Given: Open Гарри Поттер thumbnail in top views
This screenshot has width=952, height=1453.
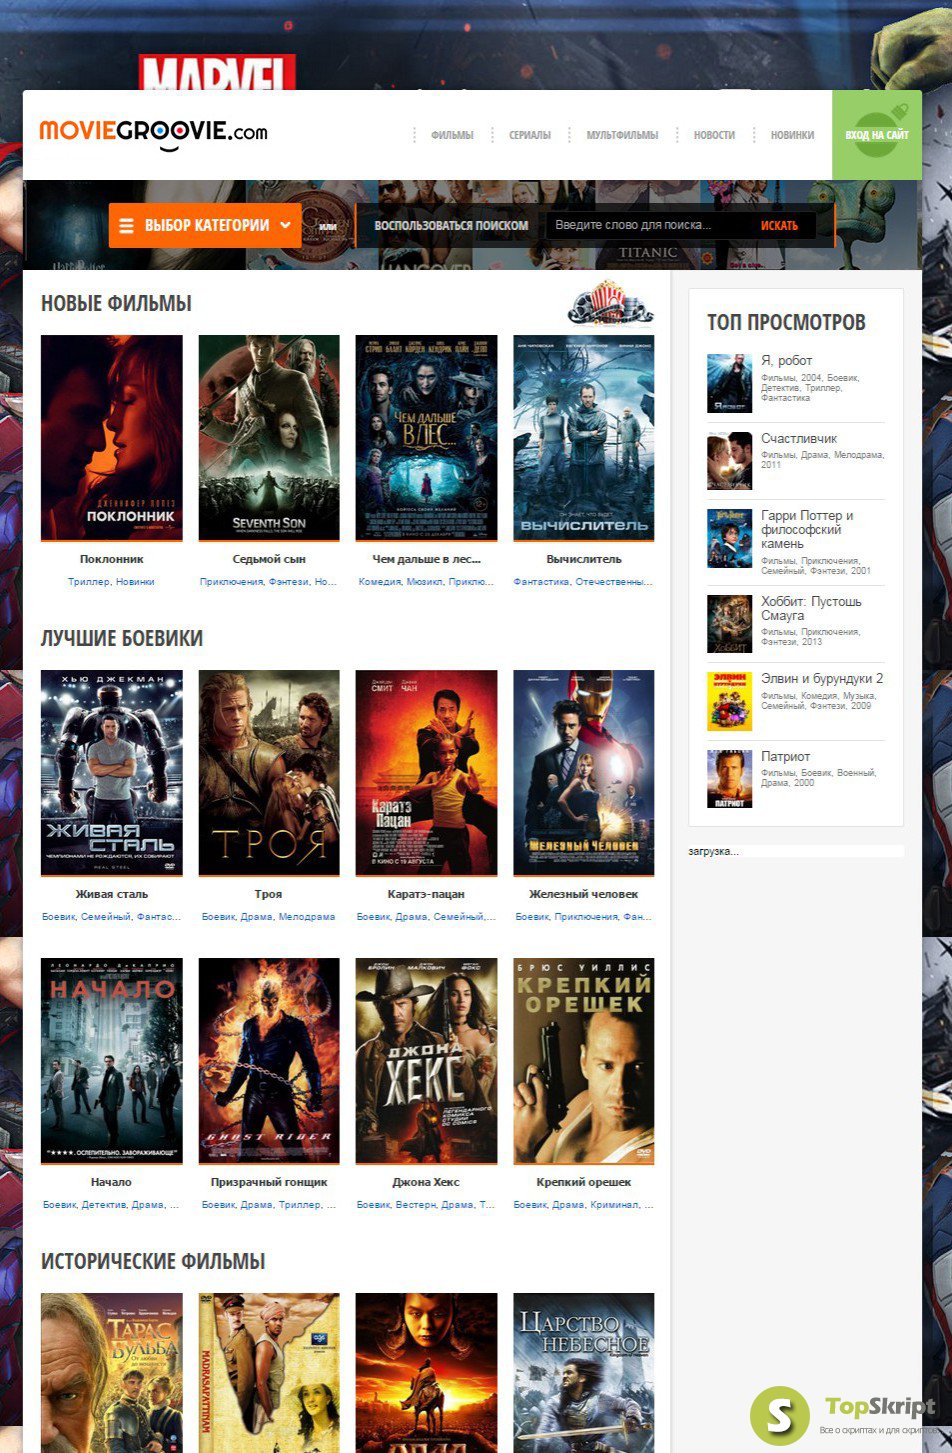Looking at the screenshot, I should (729, 538).
